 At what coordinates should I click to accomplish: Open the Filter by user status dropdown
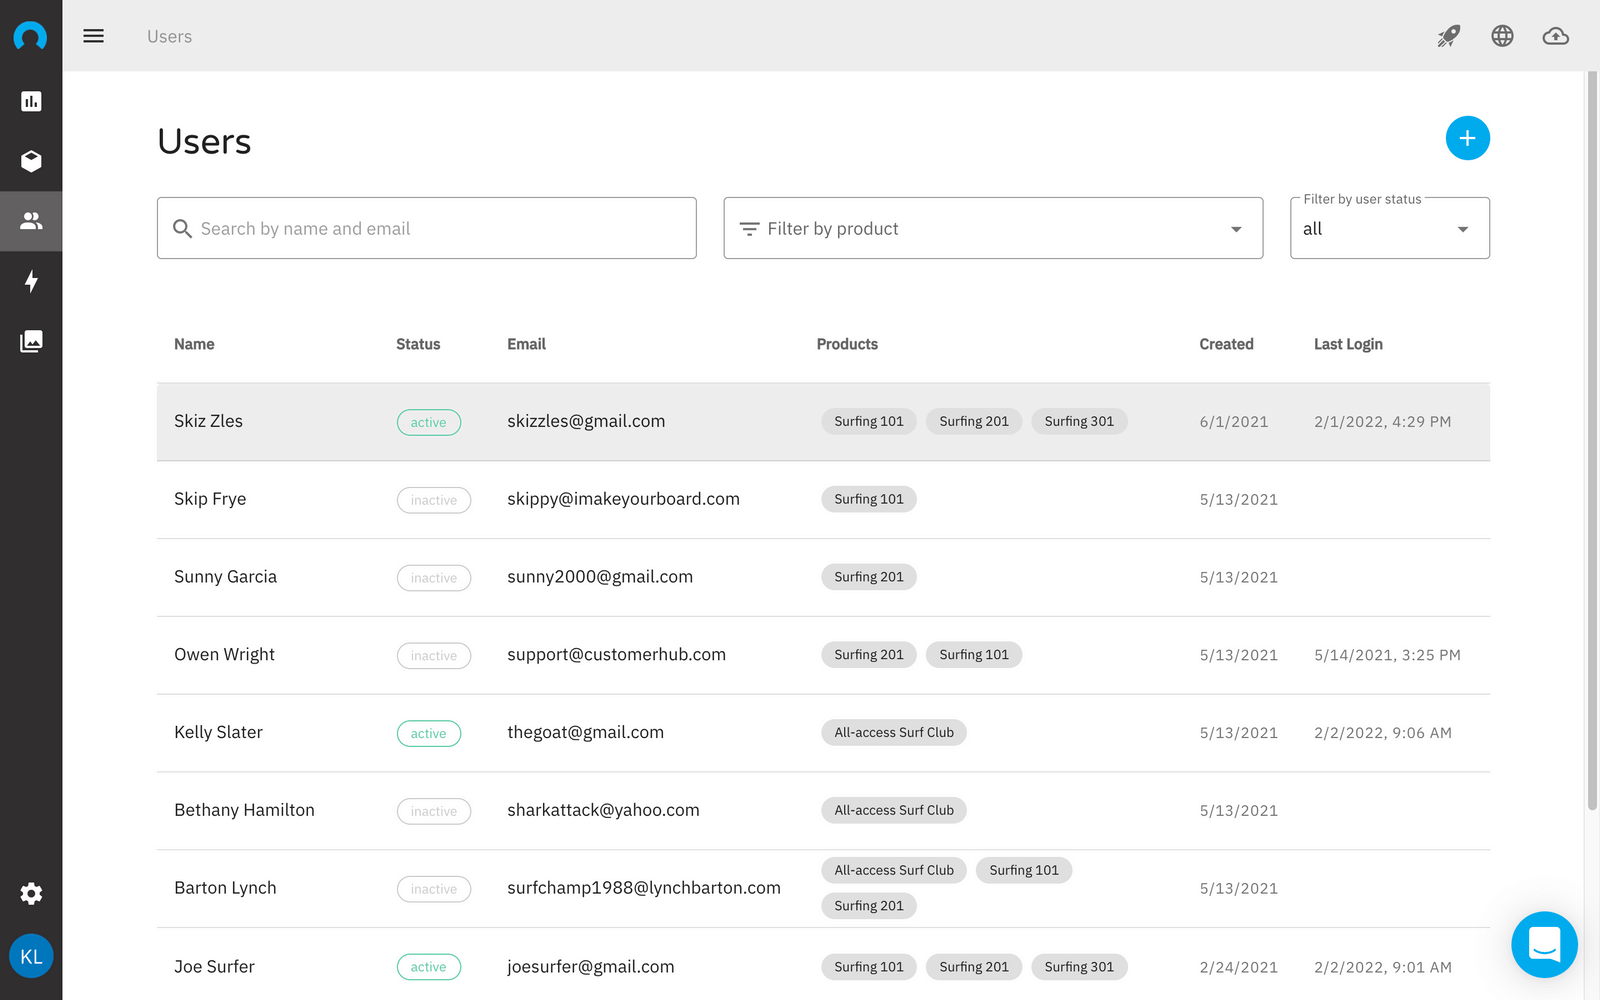point(1389,229)
